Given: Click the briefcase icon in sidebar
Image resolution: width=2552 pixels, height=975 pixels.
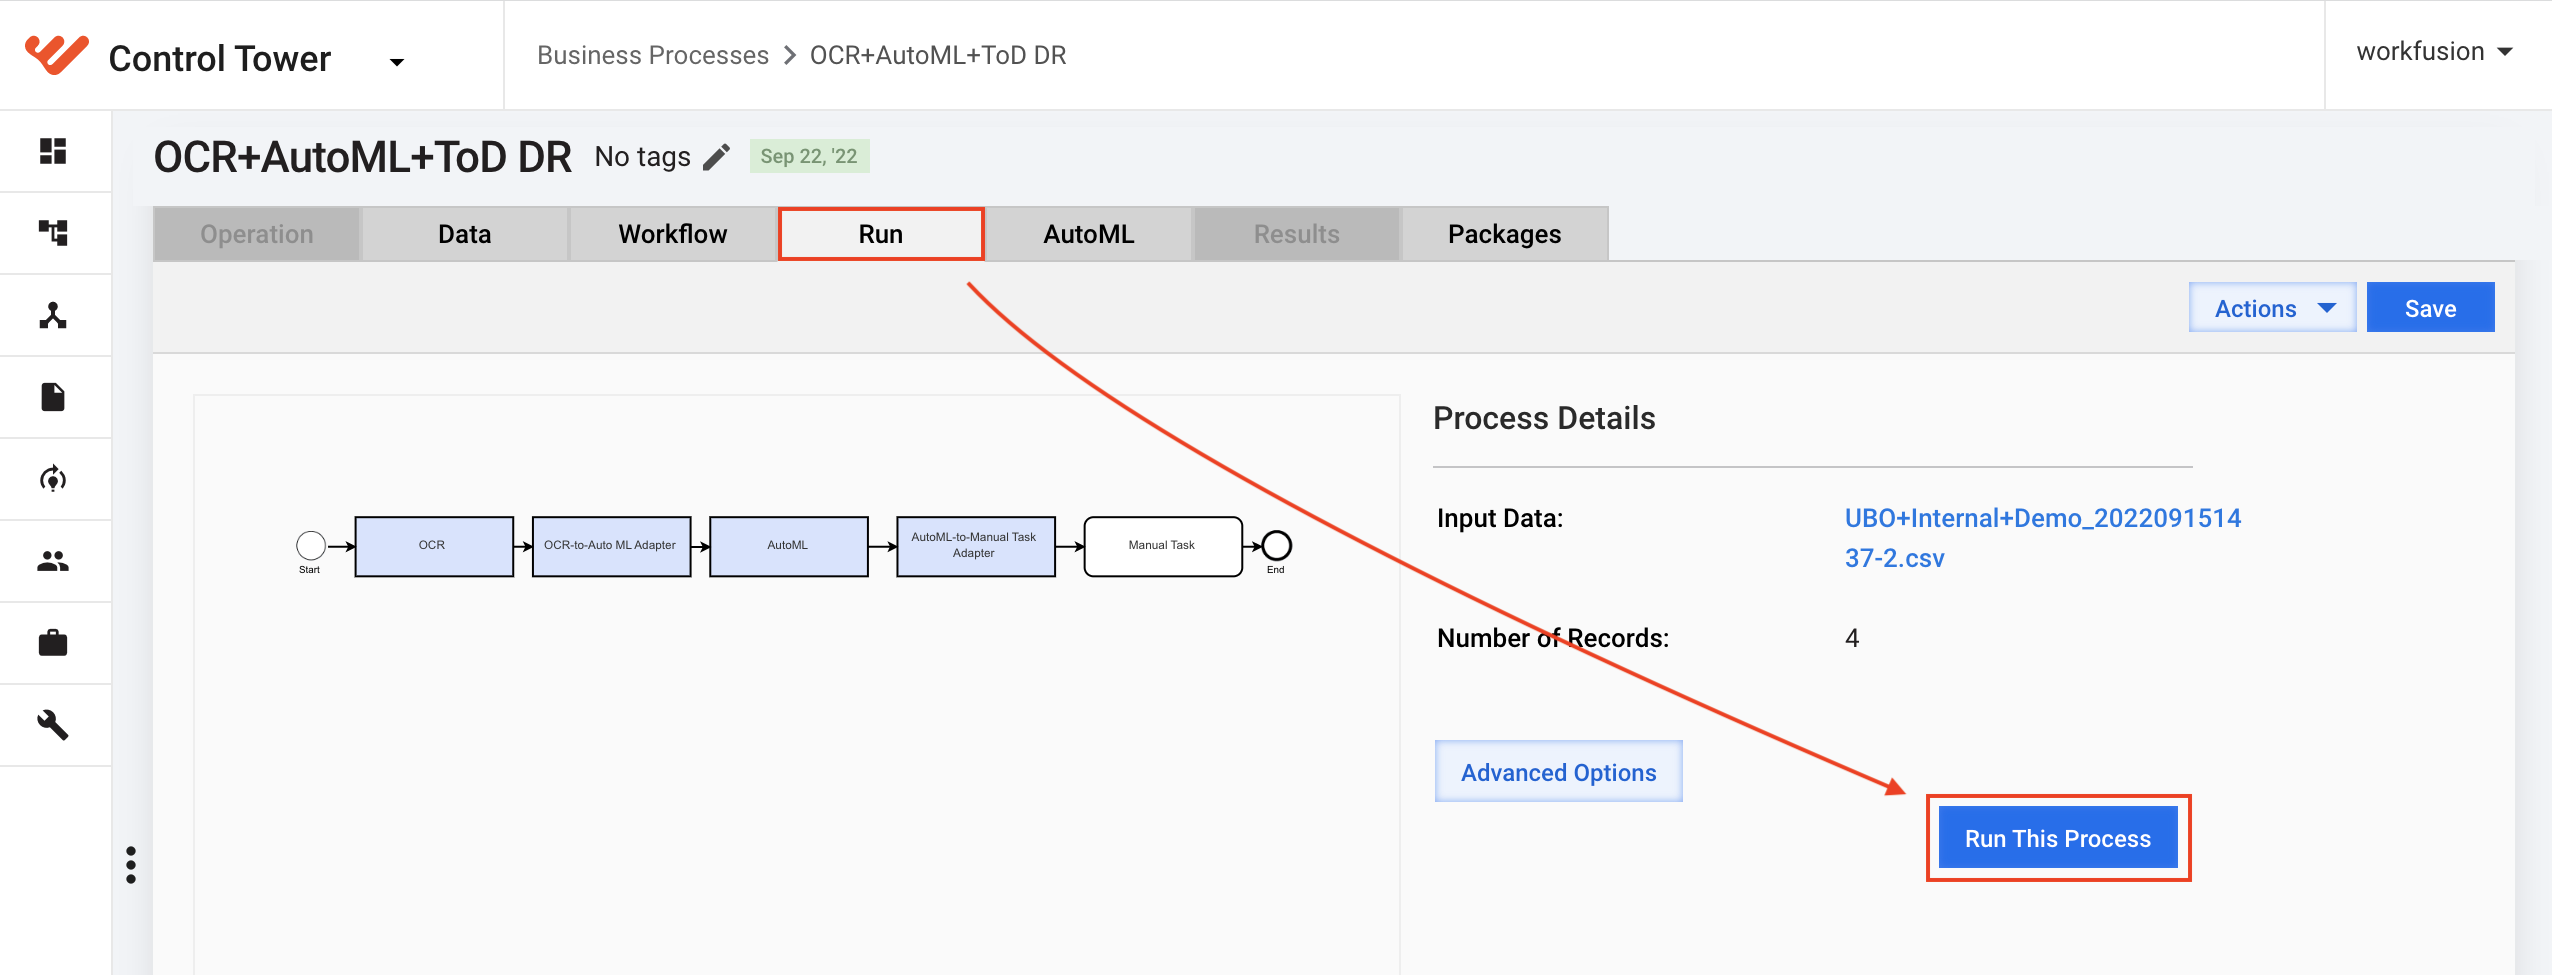Looking at the screenshot, I should (53, 643).
